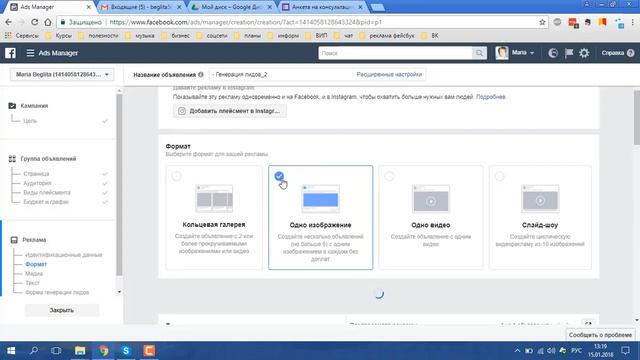Show hidden system tray icons chevron
The width and height of the screenshot is (640, 360).
pos(518,351)
